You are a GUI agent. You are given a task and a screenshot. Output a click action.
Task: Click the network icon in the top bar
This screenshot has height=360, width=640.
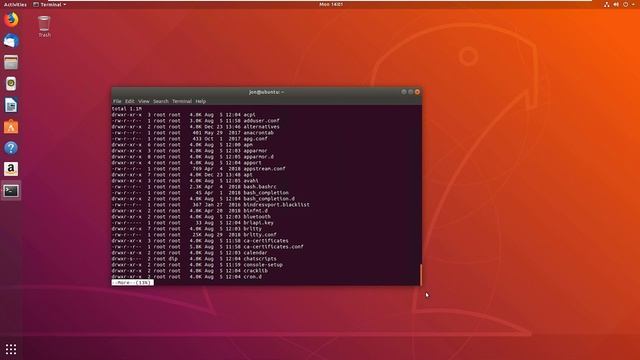(607, 4)
